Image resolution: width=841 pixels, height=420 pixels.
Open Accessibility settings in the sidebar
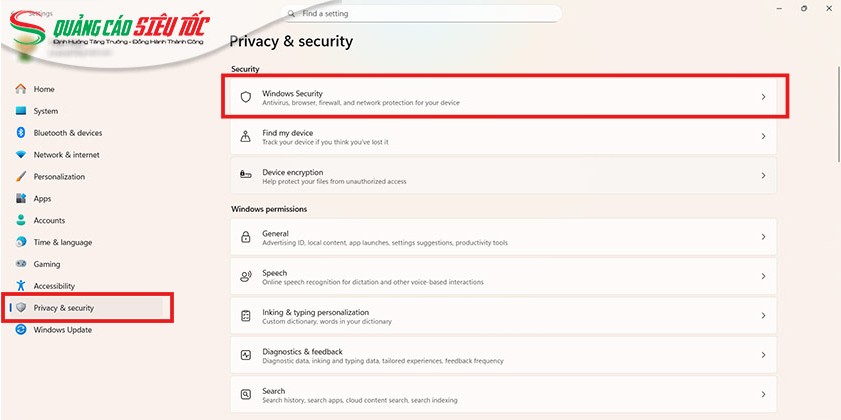(54, 286)
